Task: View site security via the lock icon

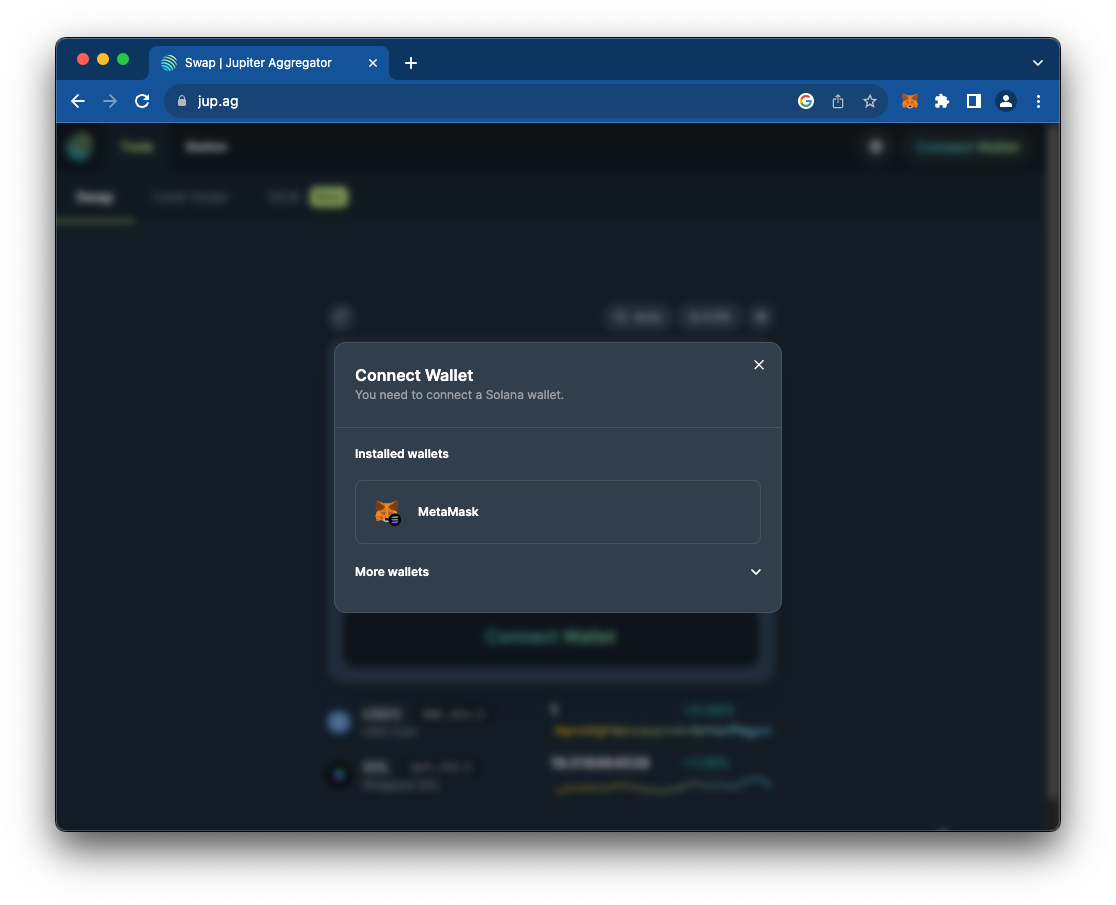Action: click(181, 101)
